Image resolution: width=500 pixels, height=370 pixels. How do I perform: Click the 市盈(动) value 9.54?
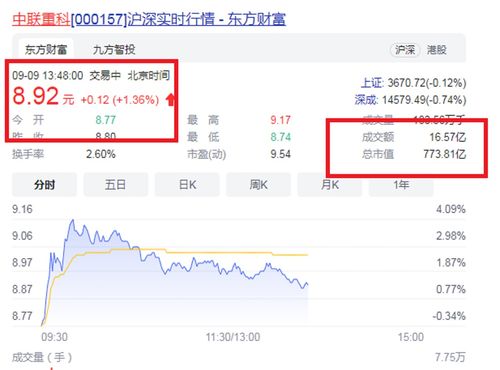pyautogui.click(x=280, y=154)
